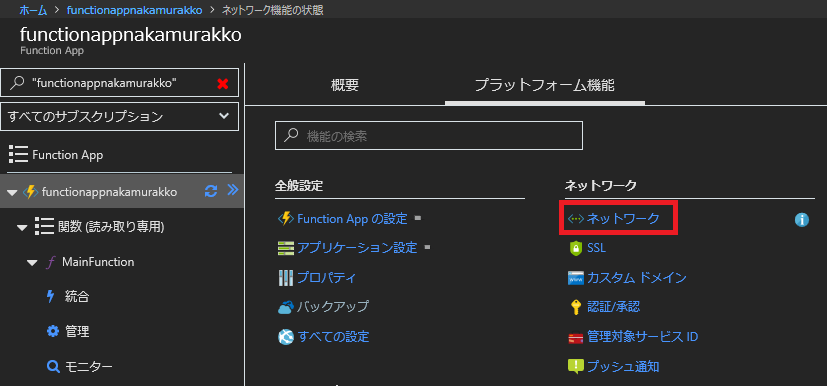Click the すべての設定 round icon
Screen dimensions: 827x386
285,336
